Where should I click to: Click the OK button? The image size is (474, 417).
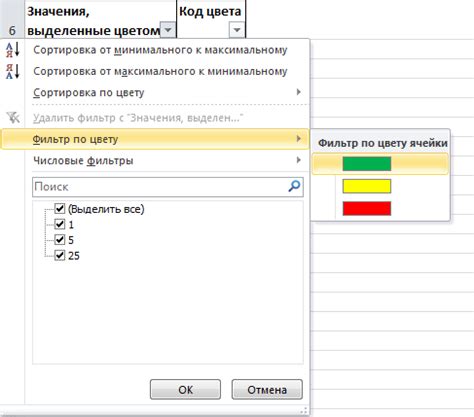click(x=185, y=389)
